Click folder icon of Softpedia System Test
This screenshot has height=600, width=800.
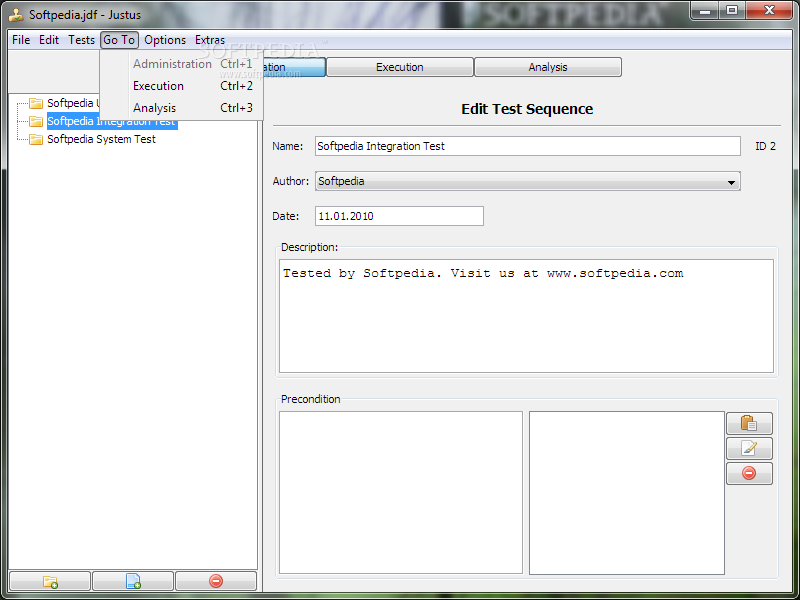pyautogui.click(x=36, y=139)
